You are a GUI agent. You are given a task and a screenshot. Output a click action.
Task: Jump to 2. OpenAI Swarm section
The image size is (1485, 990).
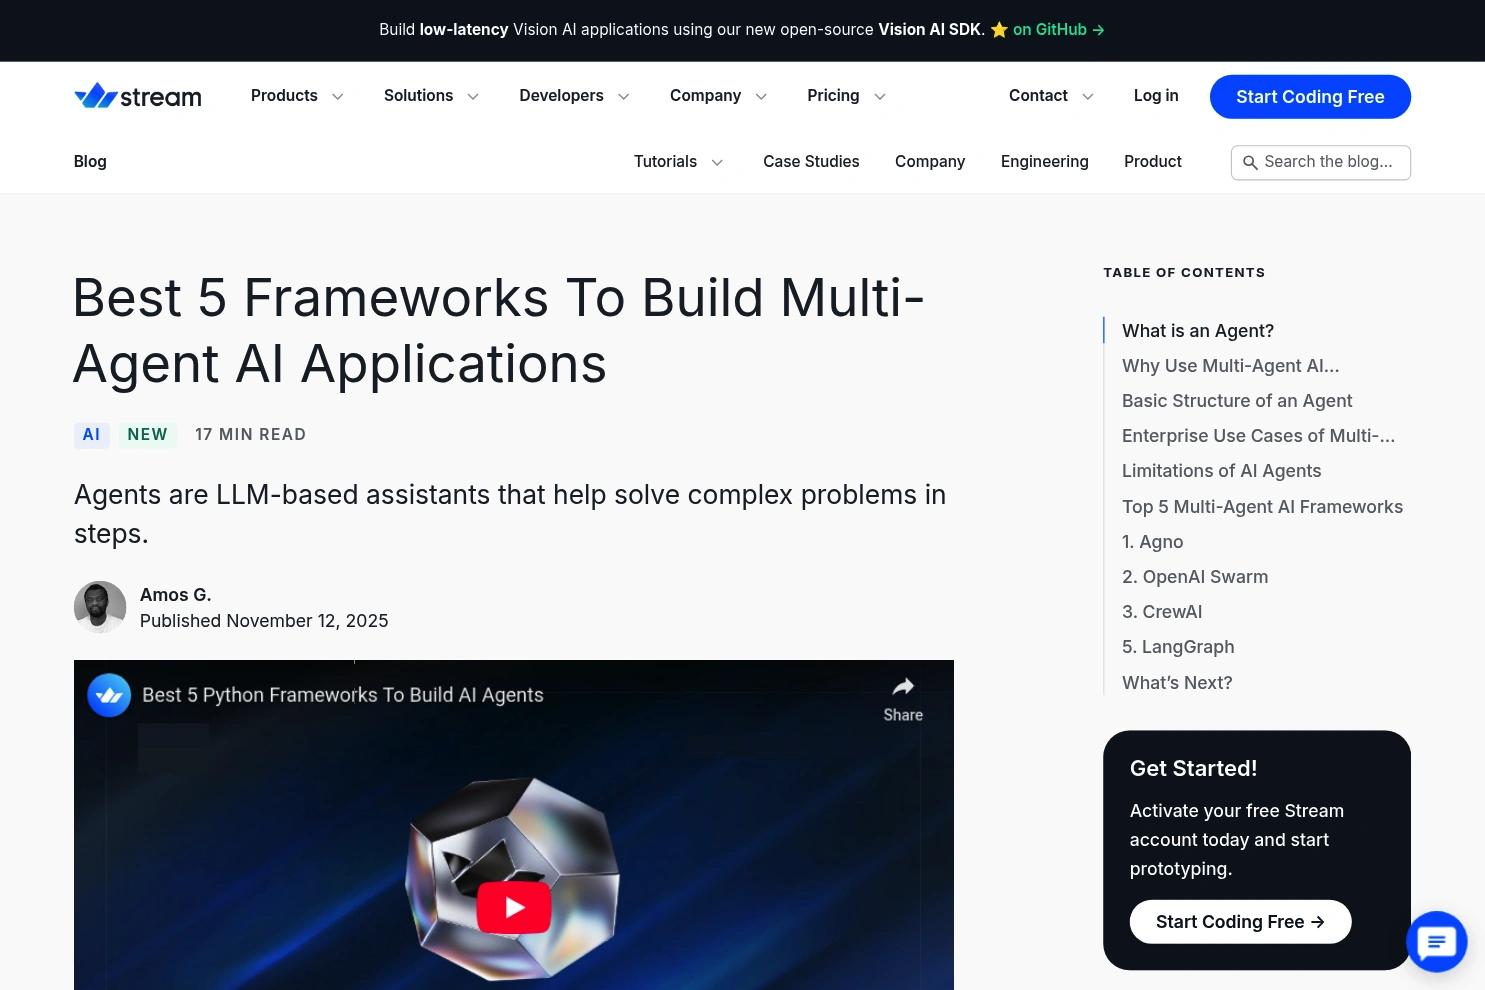tap(1195, 577)
